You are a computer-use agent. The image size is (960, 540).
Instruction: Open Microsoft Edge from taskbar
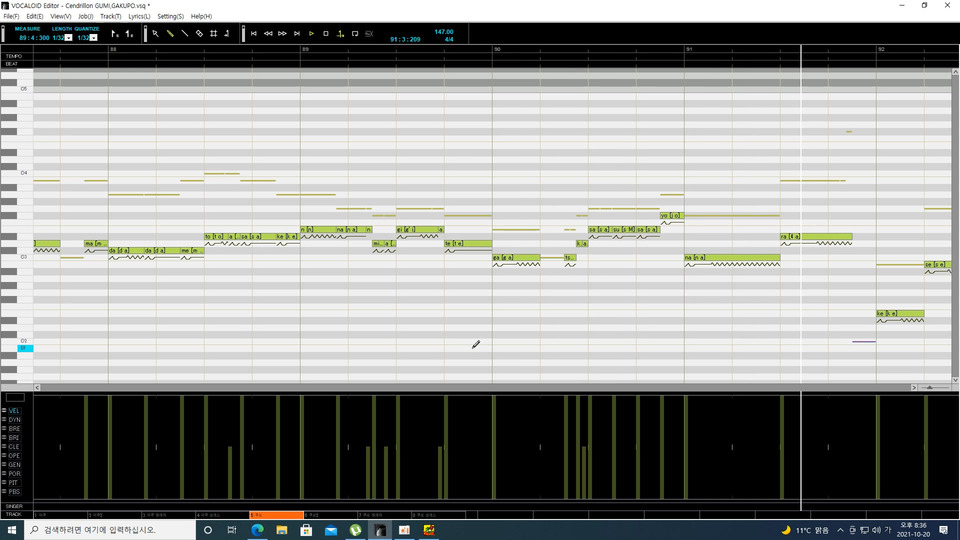pos(257,530)
